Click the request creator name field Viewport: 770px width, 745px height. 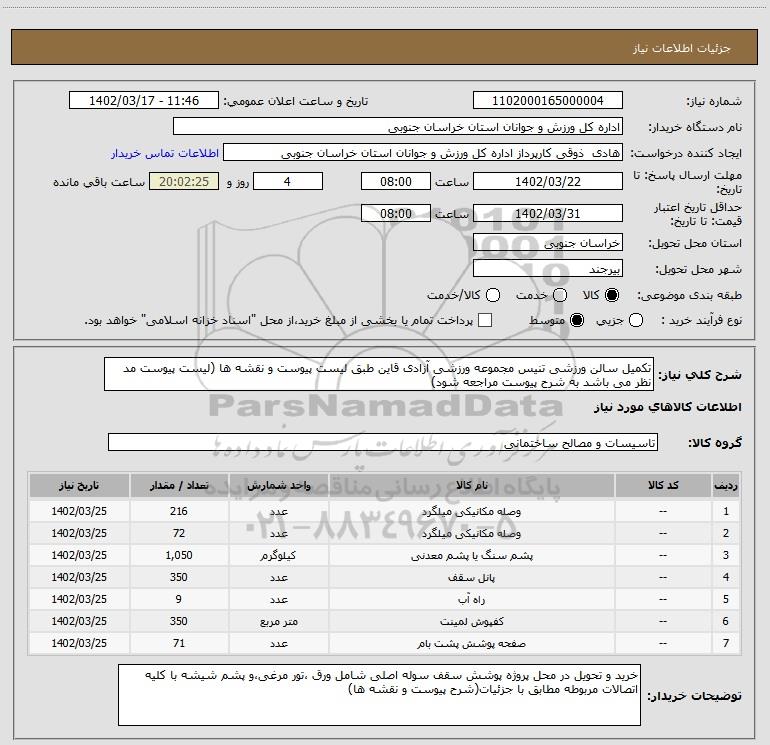[423, 153]
